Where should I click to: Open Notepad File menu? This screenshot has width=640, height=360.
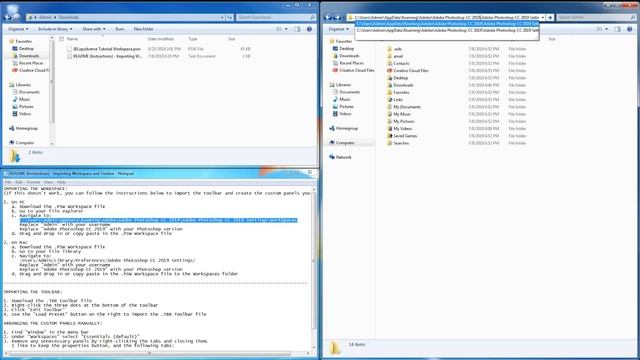click(x=8, y=182)
